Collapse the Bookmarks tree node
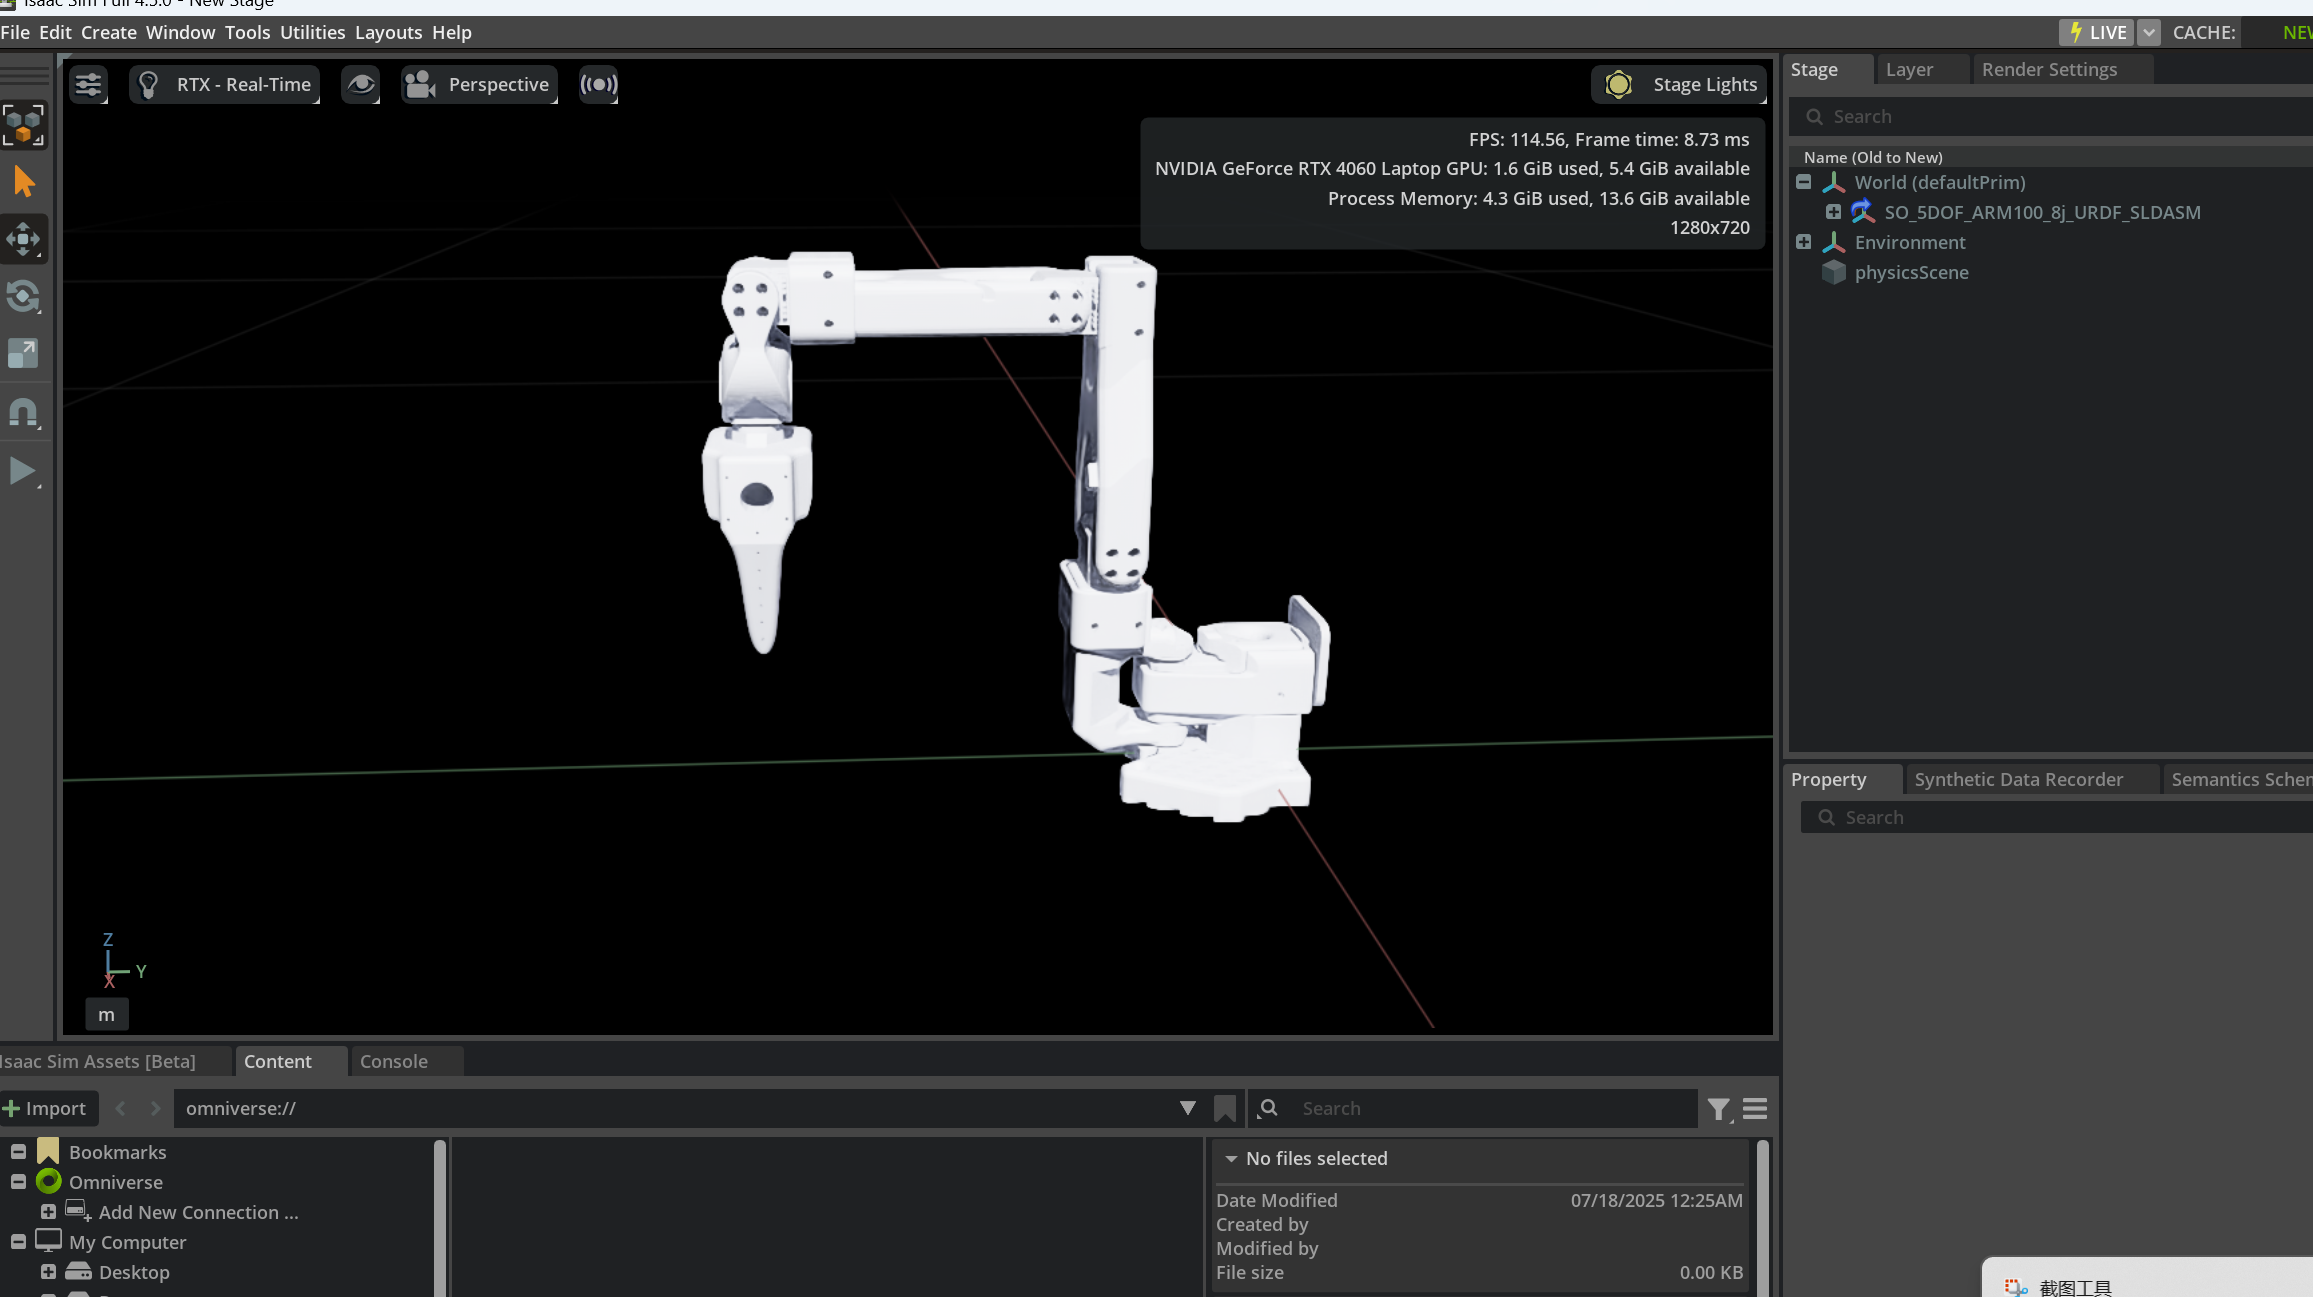The image size is (2313, 1297). pos(18,1152)
